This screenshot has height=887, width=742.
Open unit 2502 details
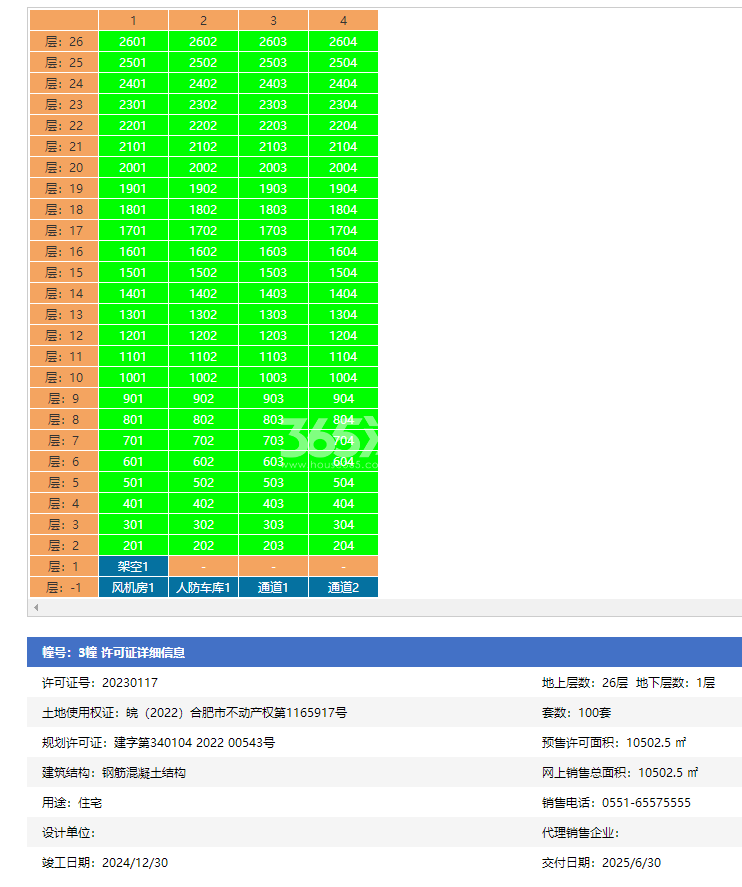[203, 63]
